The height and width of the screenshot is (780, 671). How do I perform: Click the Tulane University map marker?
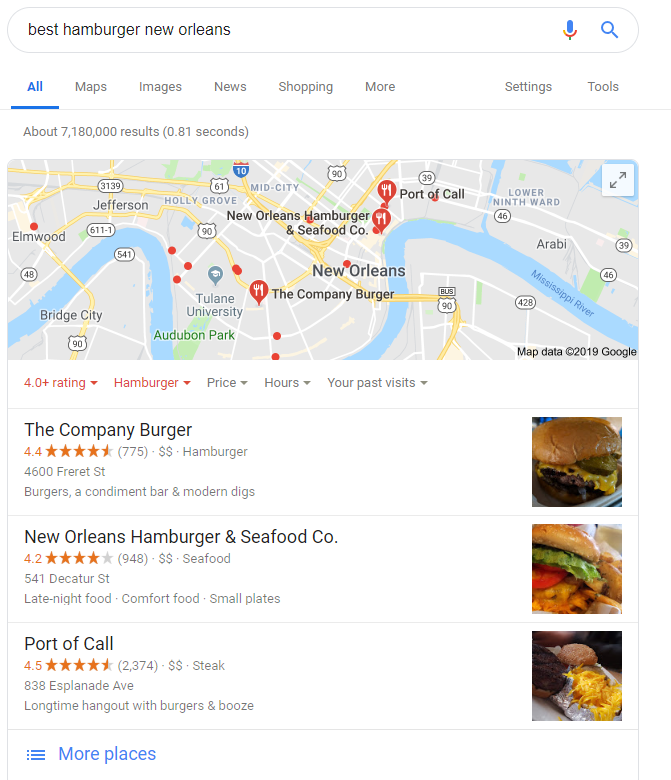coord(215,276)
